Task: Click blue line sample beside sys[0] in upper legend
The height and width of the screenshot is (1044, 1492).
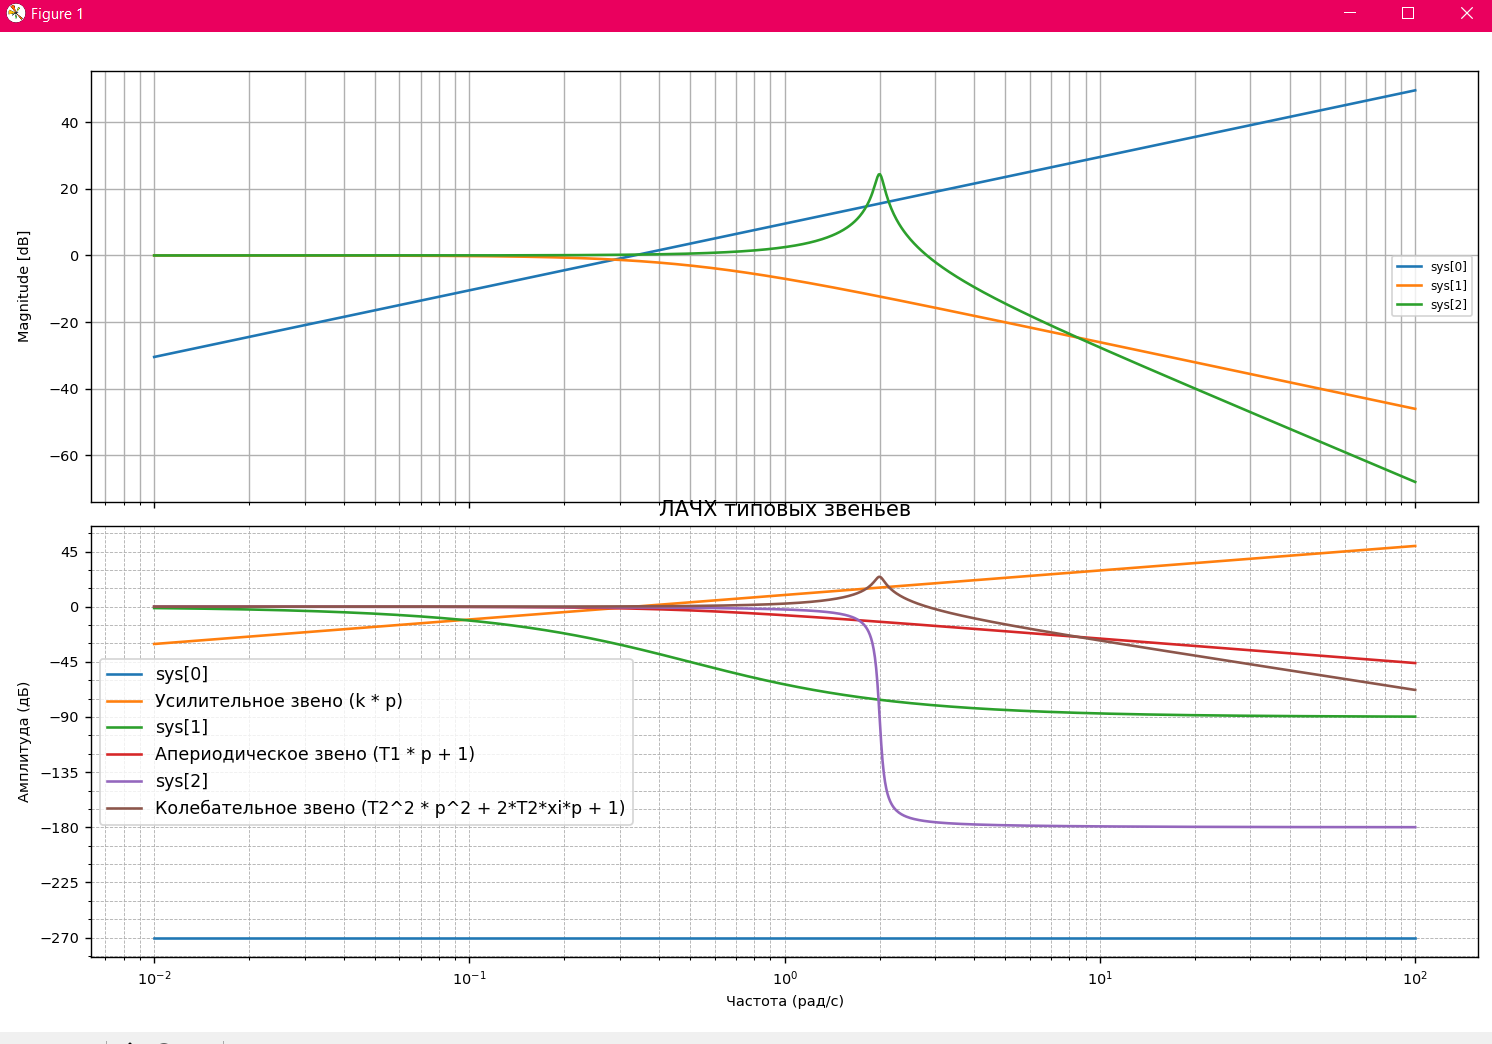Action: (1409, 267)
